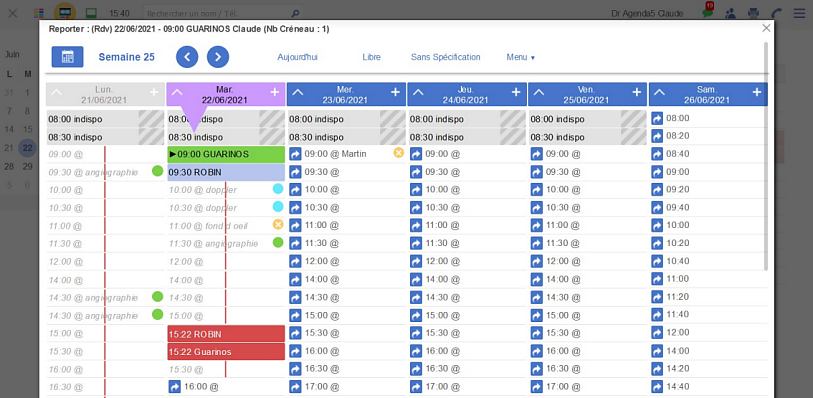Viewport: 813px width, 398px height.
Task: Advance to next week with right arrow
Action: [x=218, y=57]
